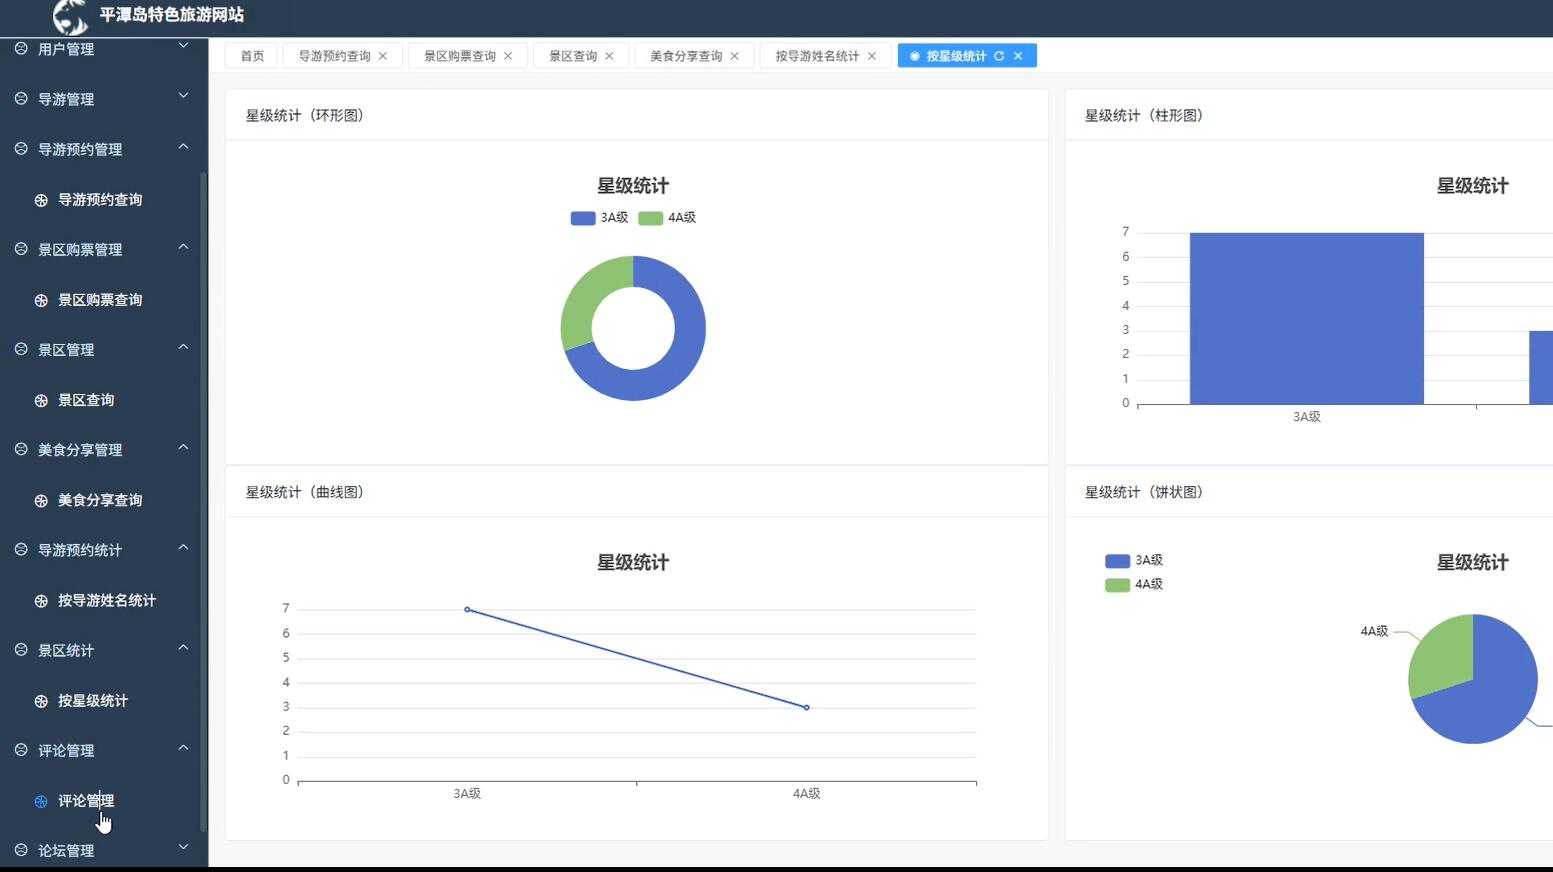Click the 导游预约查询 submenu icon
The width and height of the screenshot is (1553, 872).
pos(41,200)
